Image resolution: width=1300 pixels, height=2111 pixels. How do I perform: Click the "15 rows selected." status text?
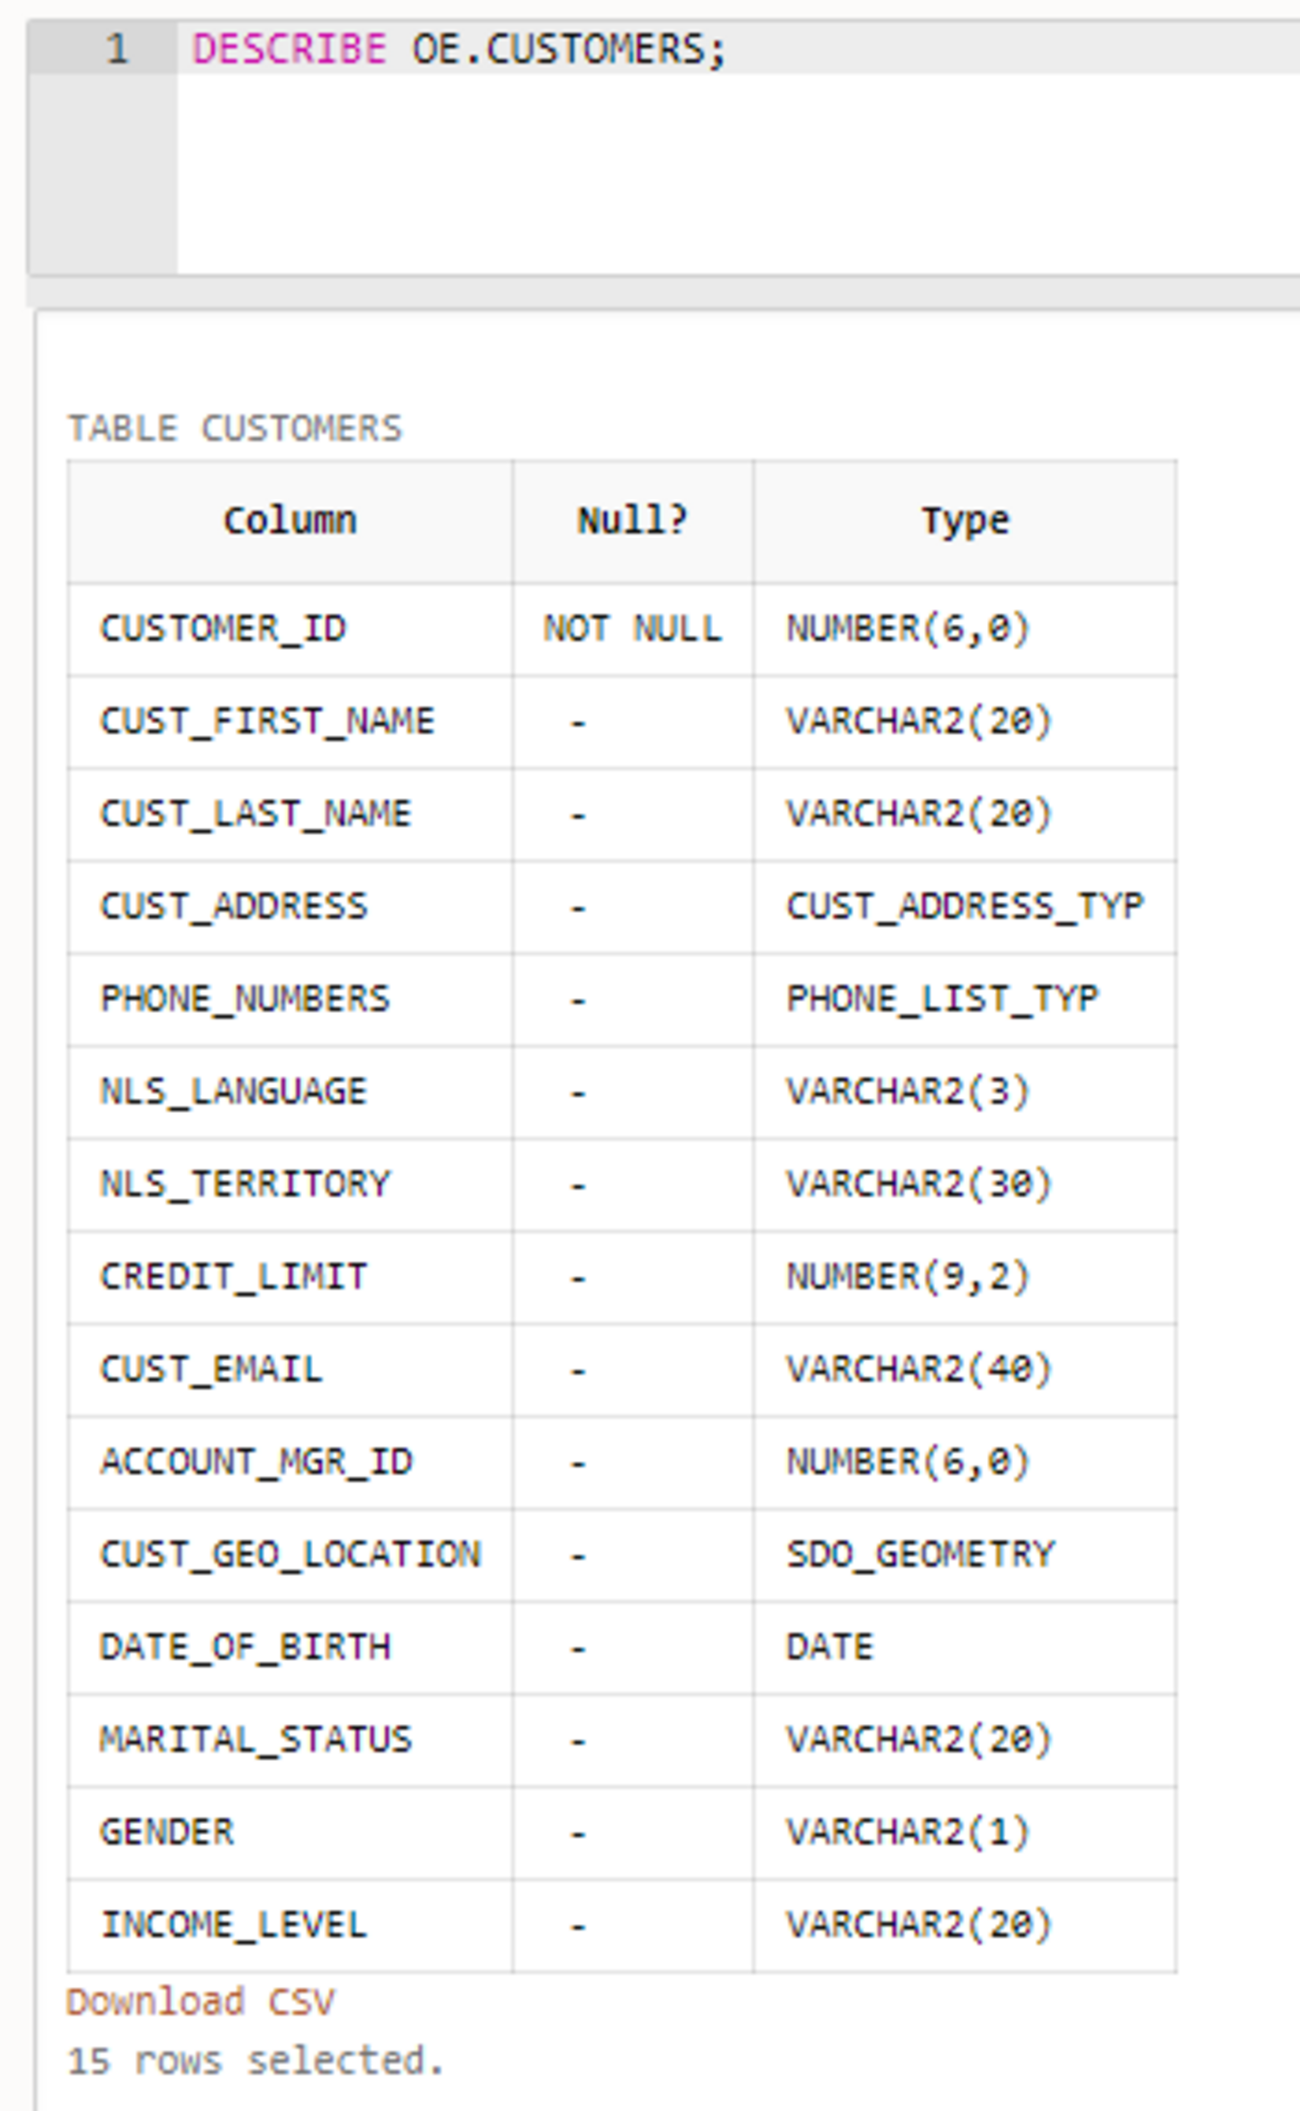(255, 2061)
